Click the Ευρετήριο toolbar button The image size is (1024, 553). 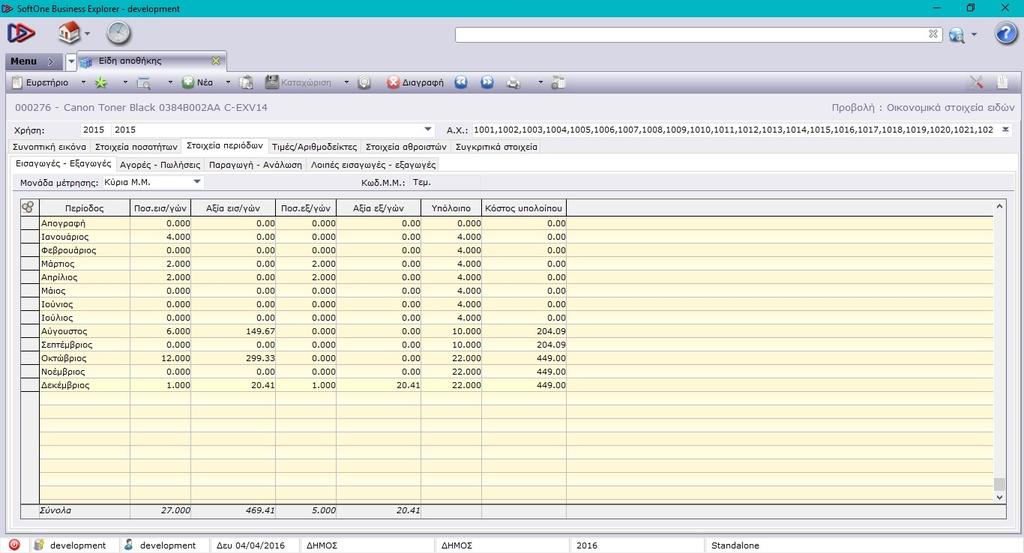point(40,83)
